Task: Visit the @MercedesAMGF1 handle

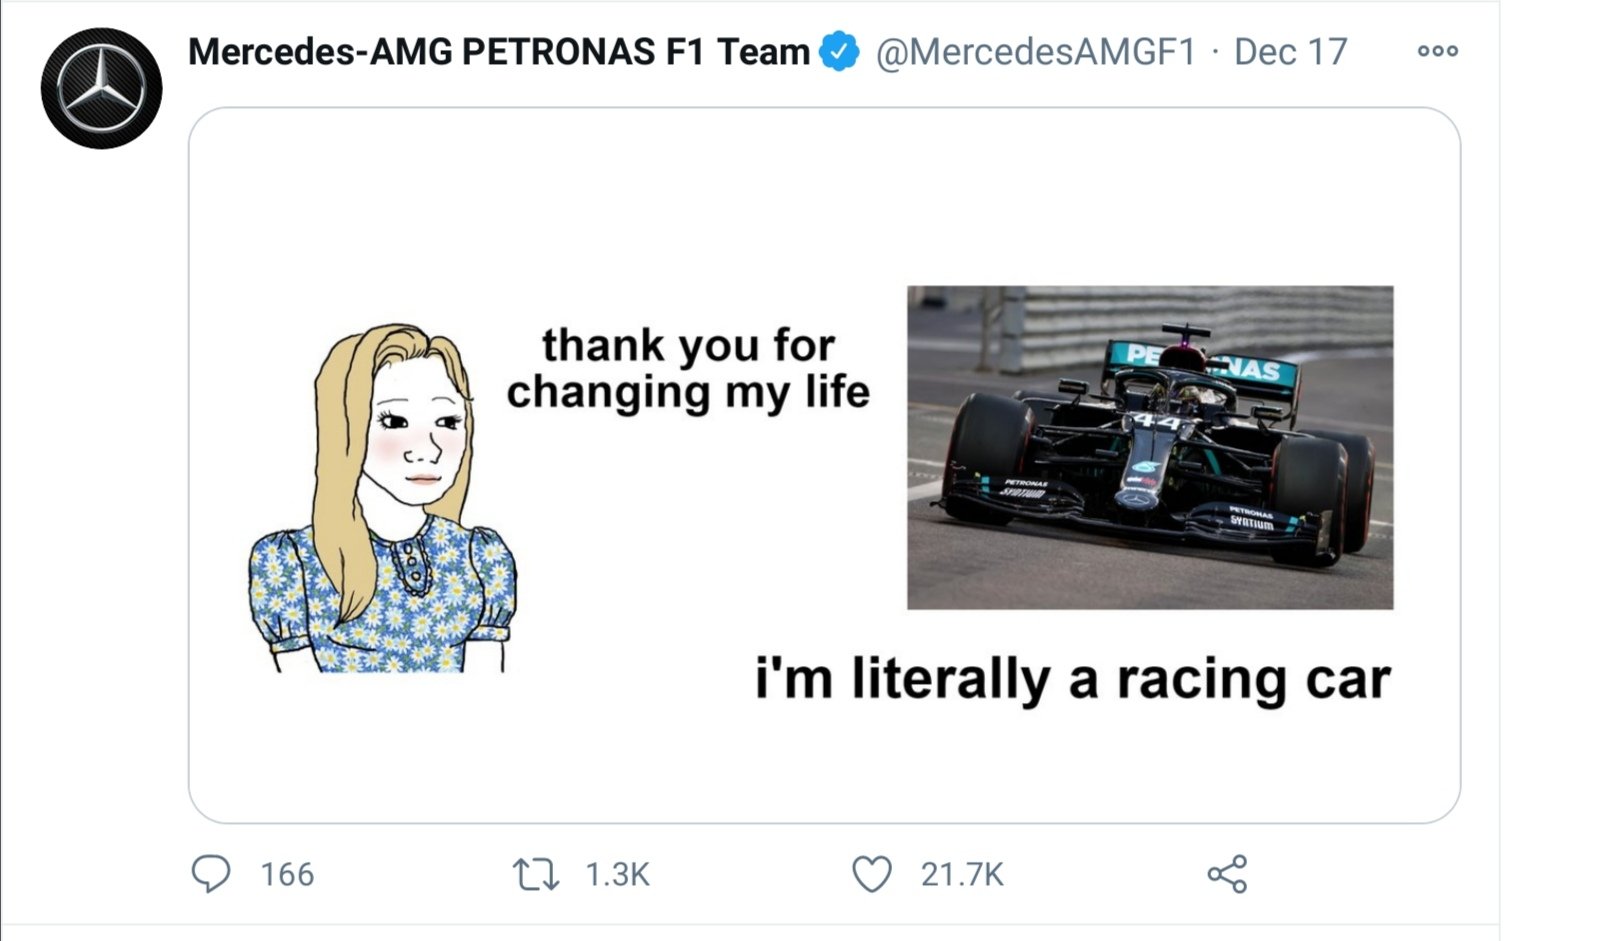Action: pos(1035,52)
